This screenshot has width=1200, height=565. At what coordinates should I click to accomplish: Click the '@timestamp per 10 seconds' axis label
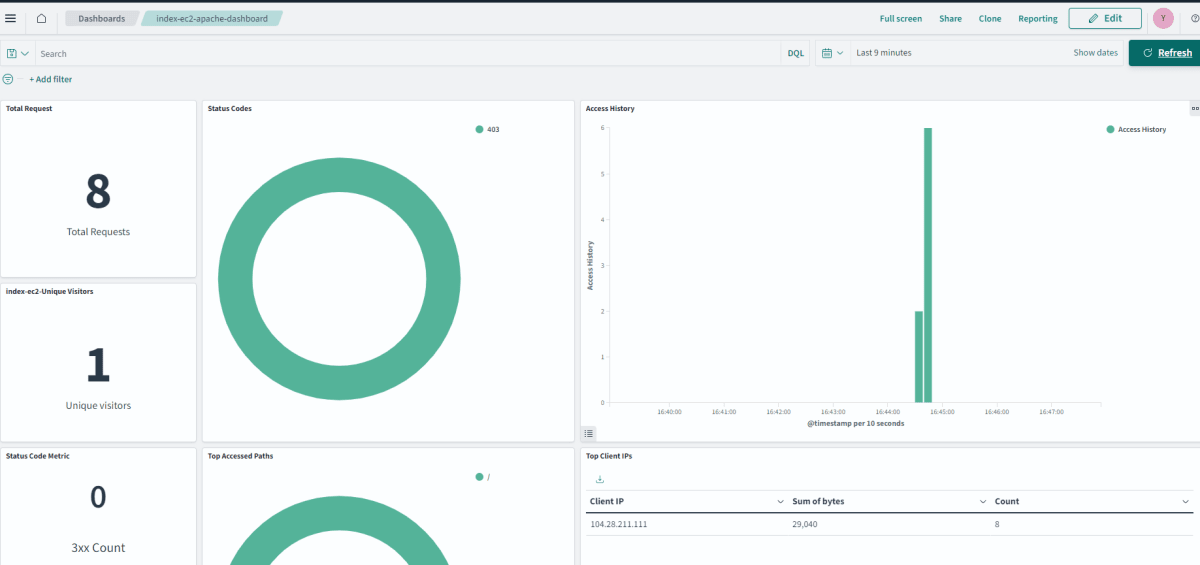coord(855,423)
